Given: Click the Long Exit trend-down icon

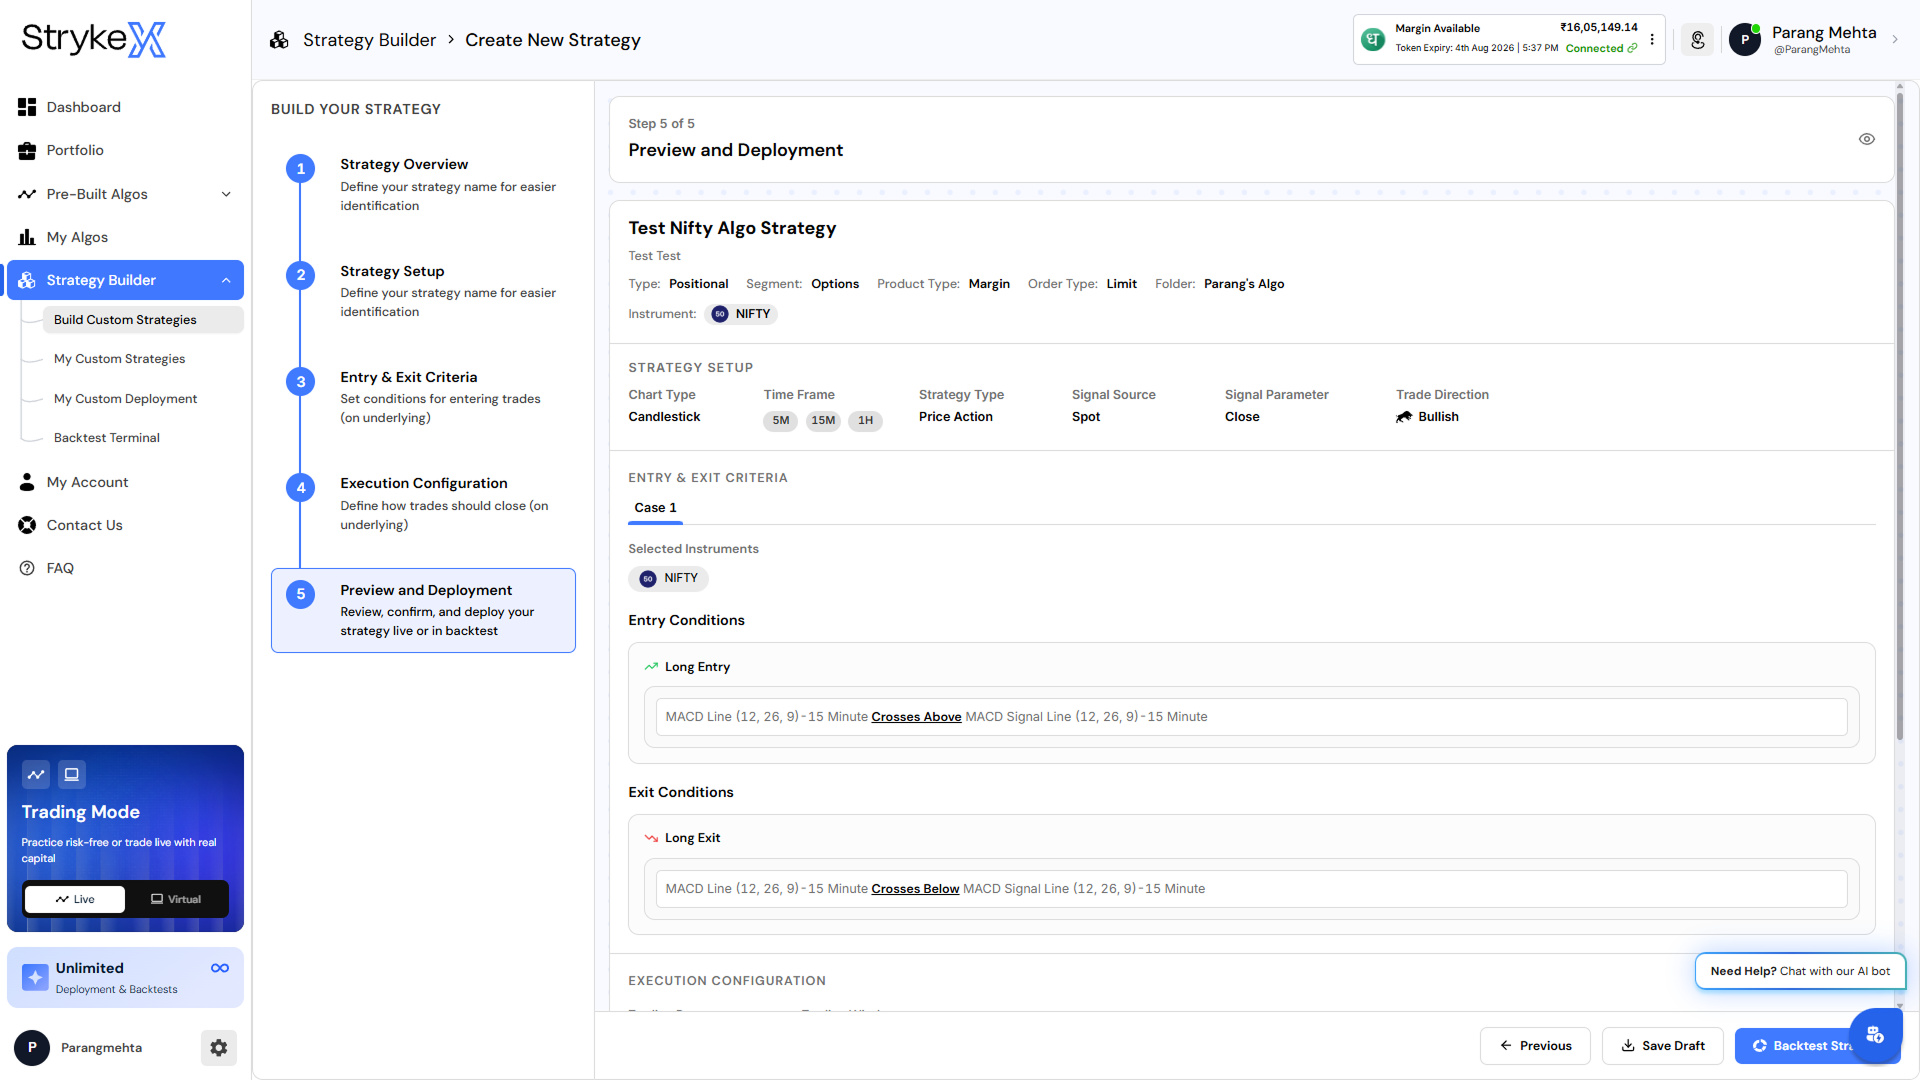Looking at the screenshot, I should click(651, 838).
